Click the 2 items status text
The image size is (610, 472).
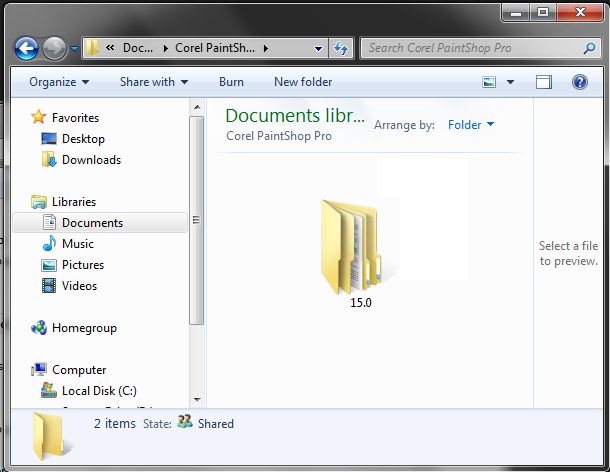115,423
